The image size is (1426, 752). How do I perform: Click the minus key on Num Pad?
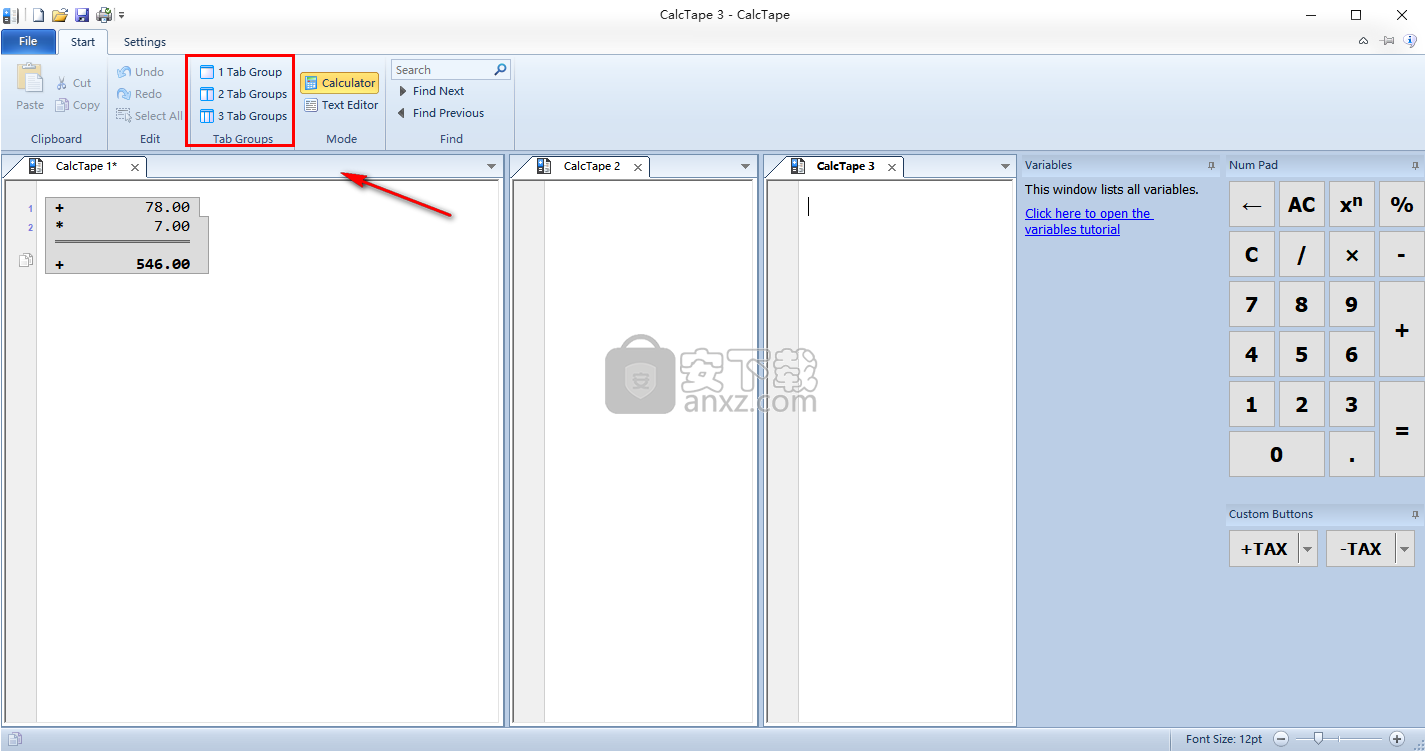pos(1401,255)
